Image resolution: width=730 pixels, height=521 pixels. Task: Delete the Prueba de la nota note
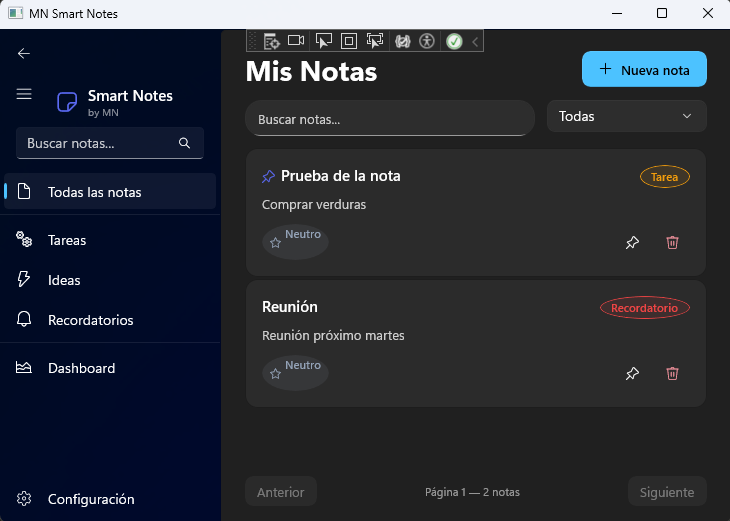click(672, 242)
